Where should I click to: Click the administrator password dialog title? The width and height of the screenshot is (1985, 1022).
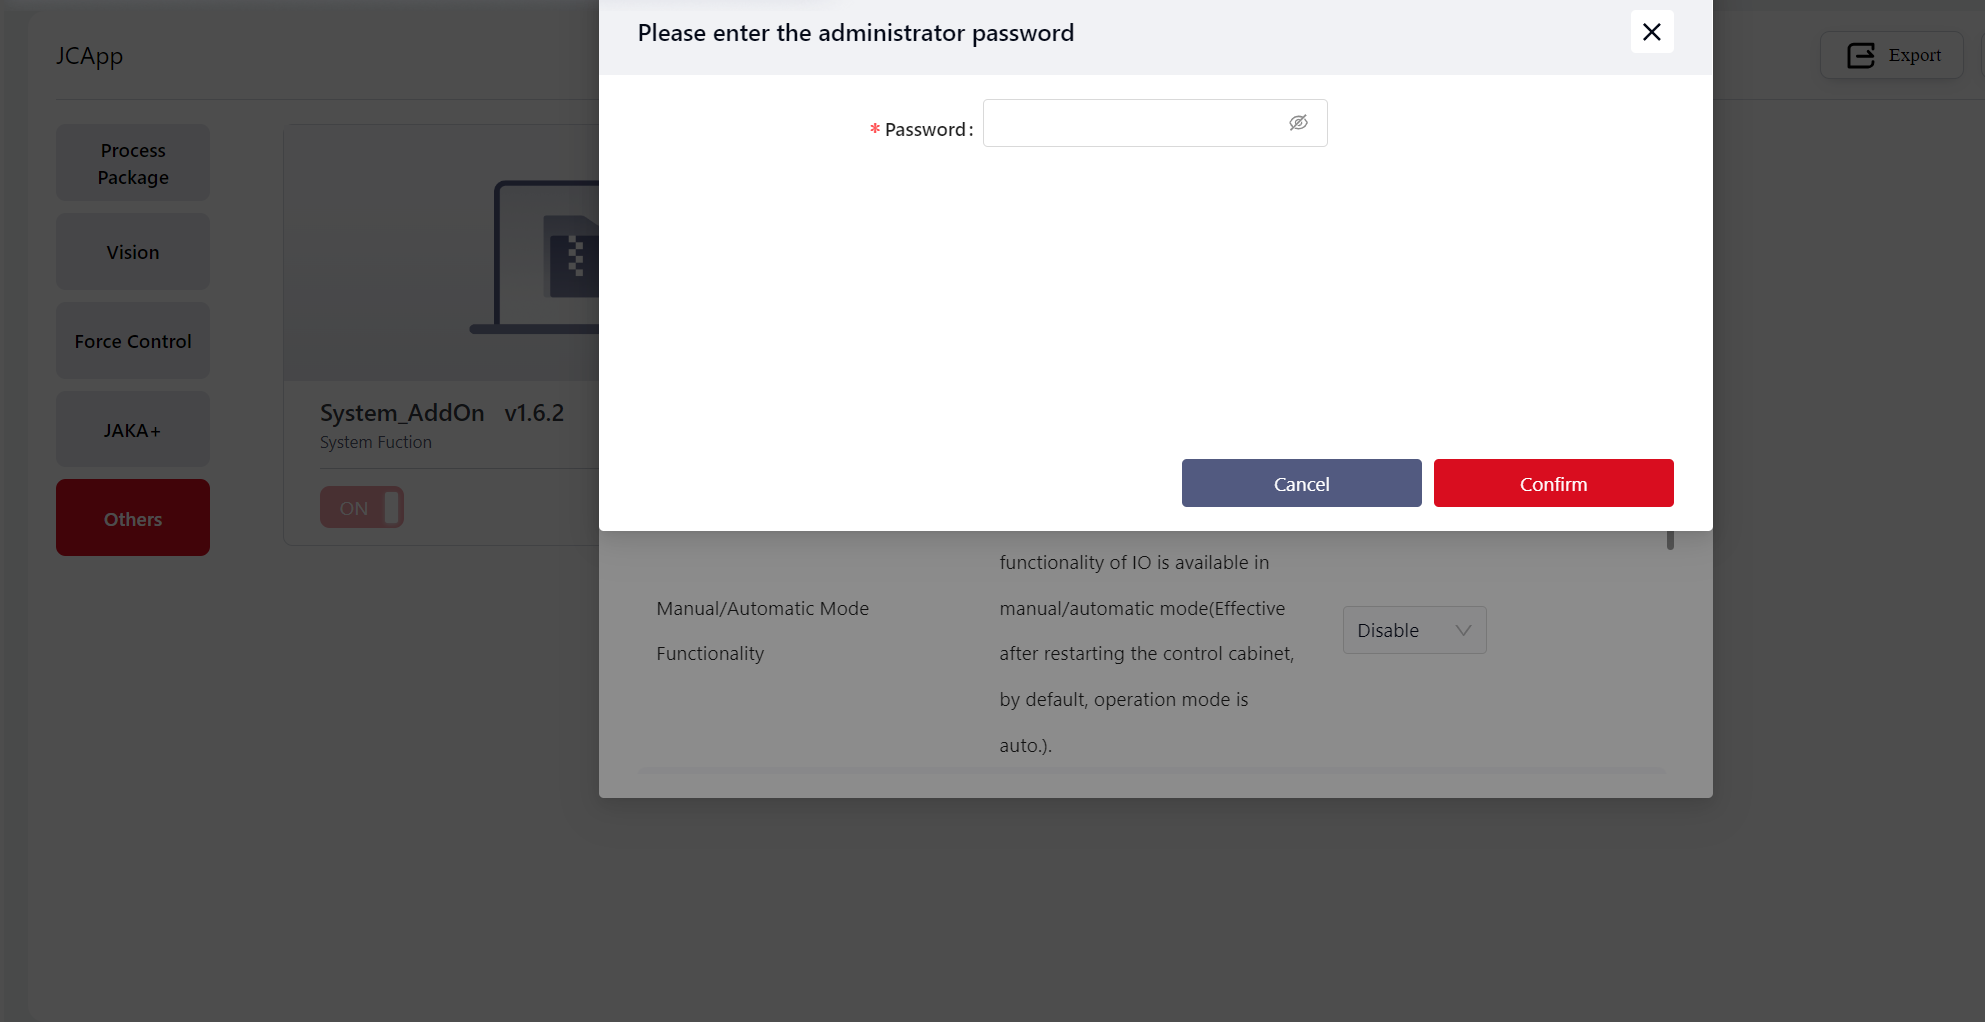[x=855, y=33]
